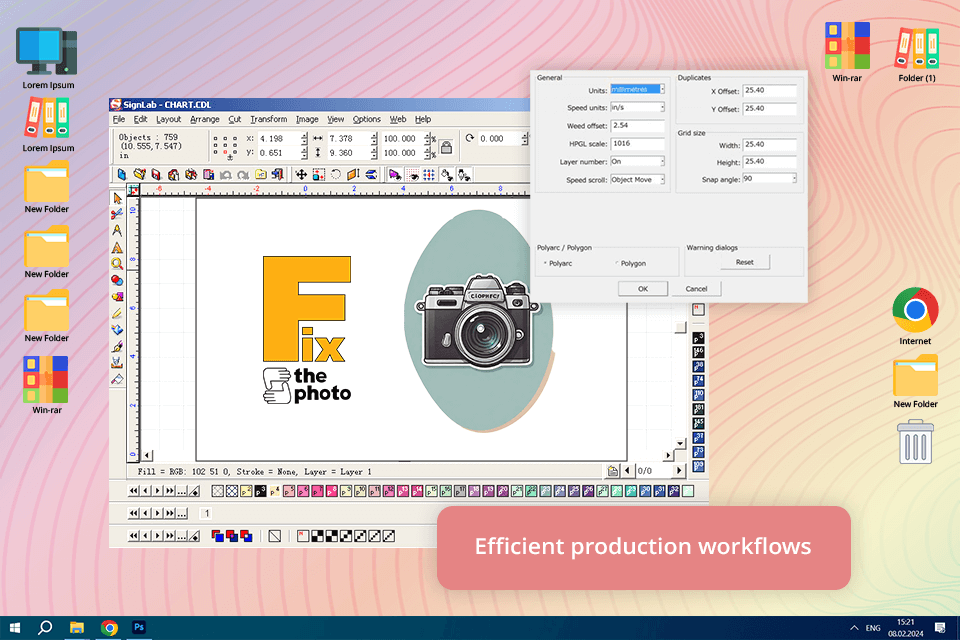Viewport: 960px width, 640px height.
Task: Select the arrow pointer tool
Action: (117, 198)
